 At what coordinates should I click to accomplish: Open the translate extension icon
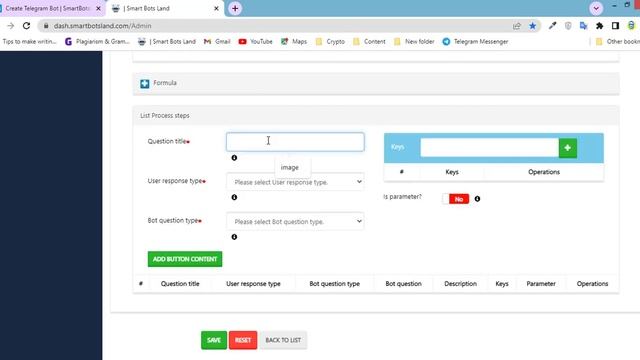coord(584,26)
